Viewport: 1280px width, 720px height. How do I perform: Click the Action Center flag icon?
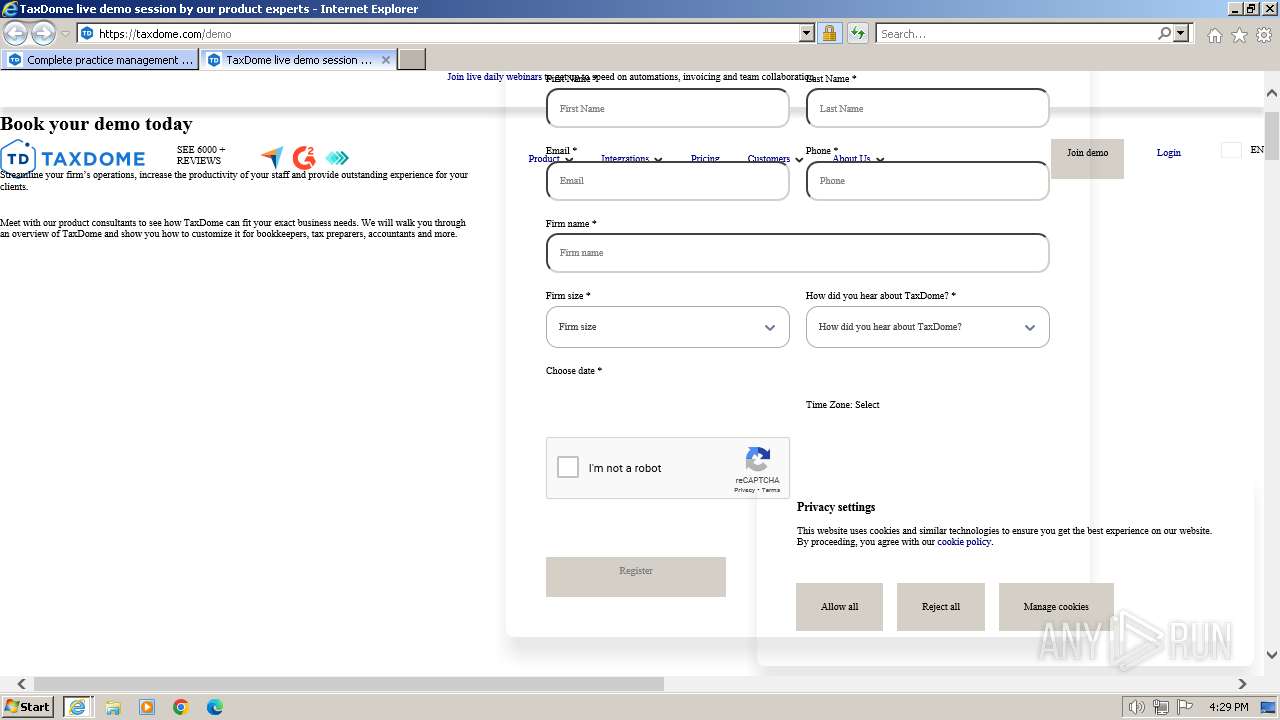1185,707
